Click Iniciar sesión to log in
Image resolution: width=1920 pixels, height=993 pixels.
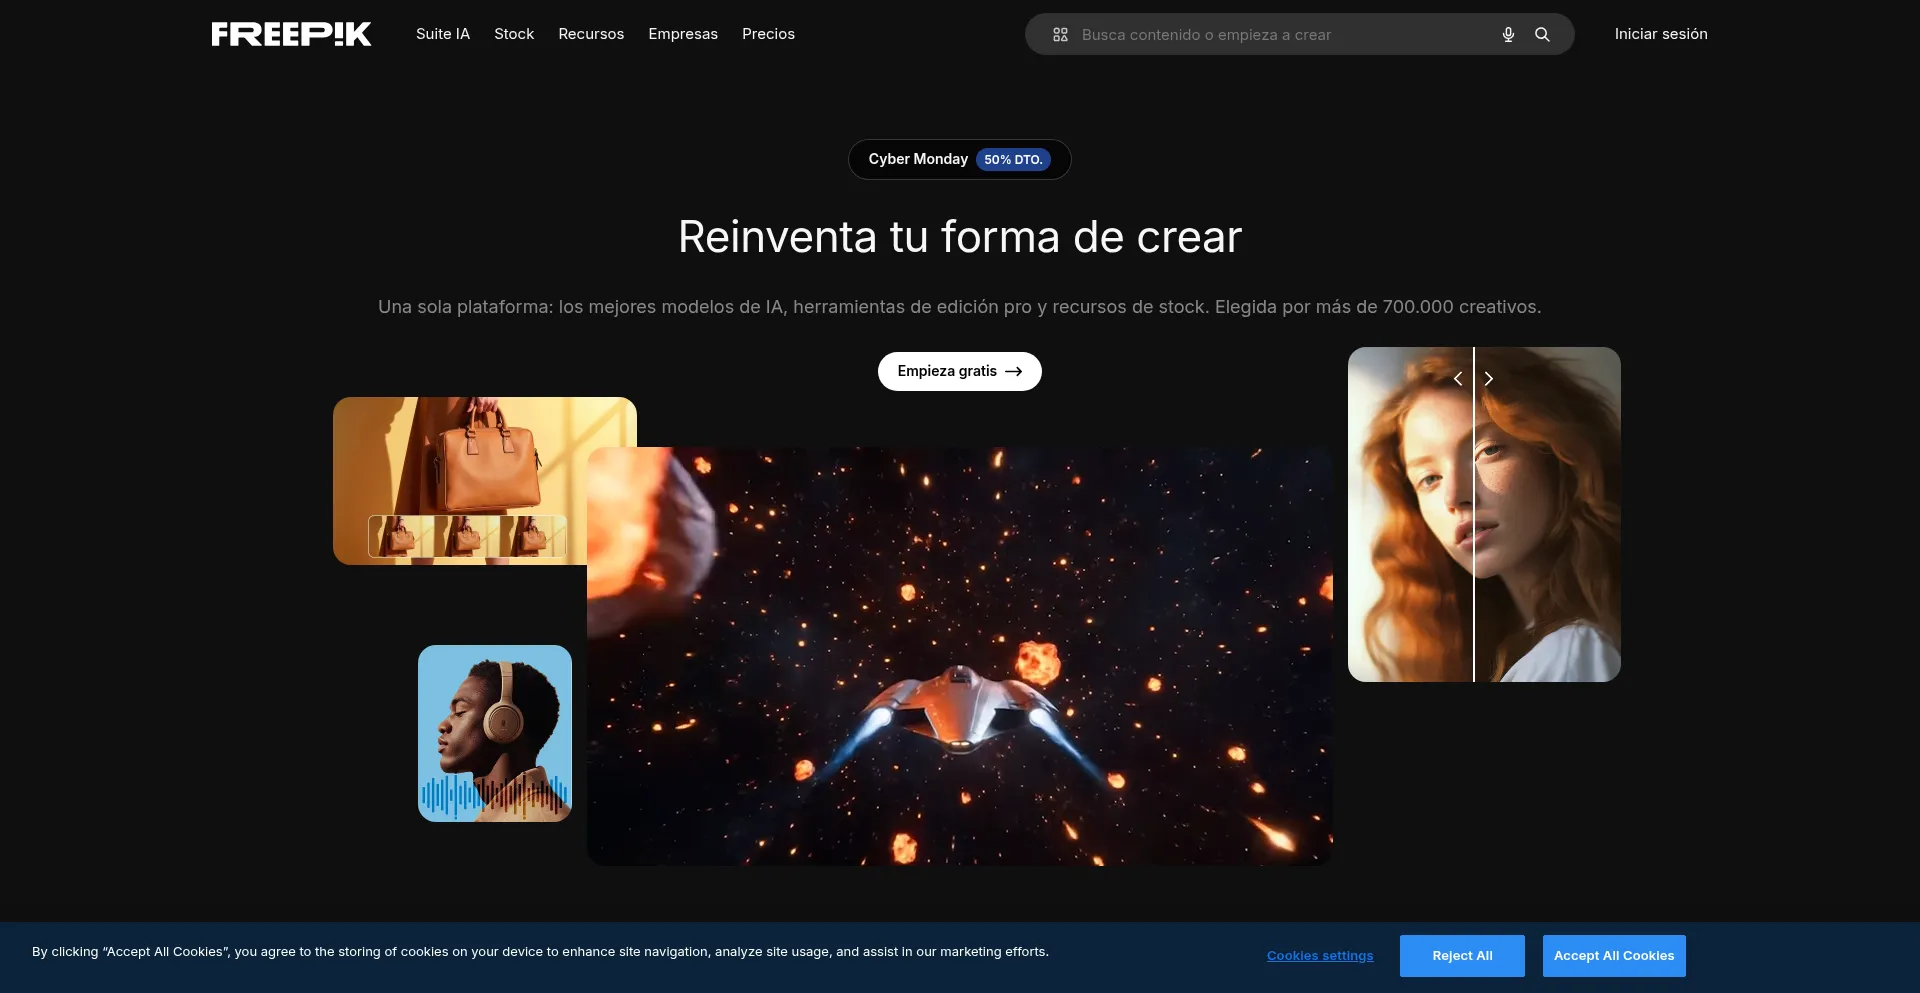click(x=1660, y=34)
